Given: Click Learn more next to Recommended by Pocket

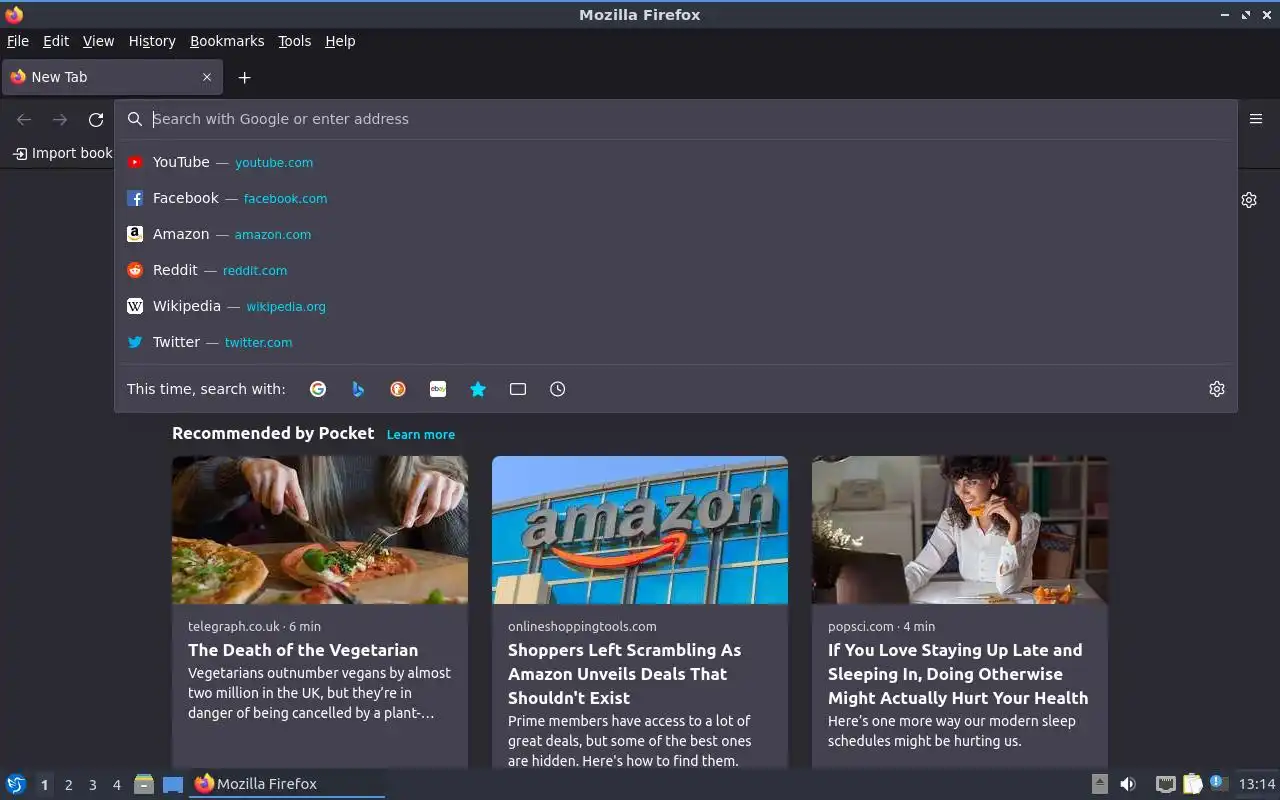Looking at the screenshot, I should 421,435.
